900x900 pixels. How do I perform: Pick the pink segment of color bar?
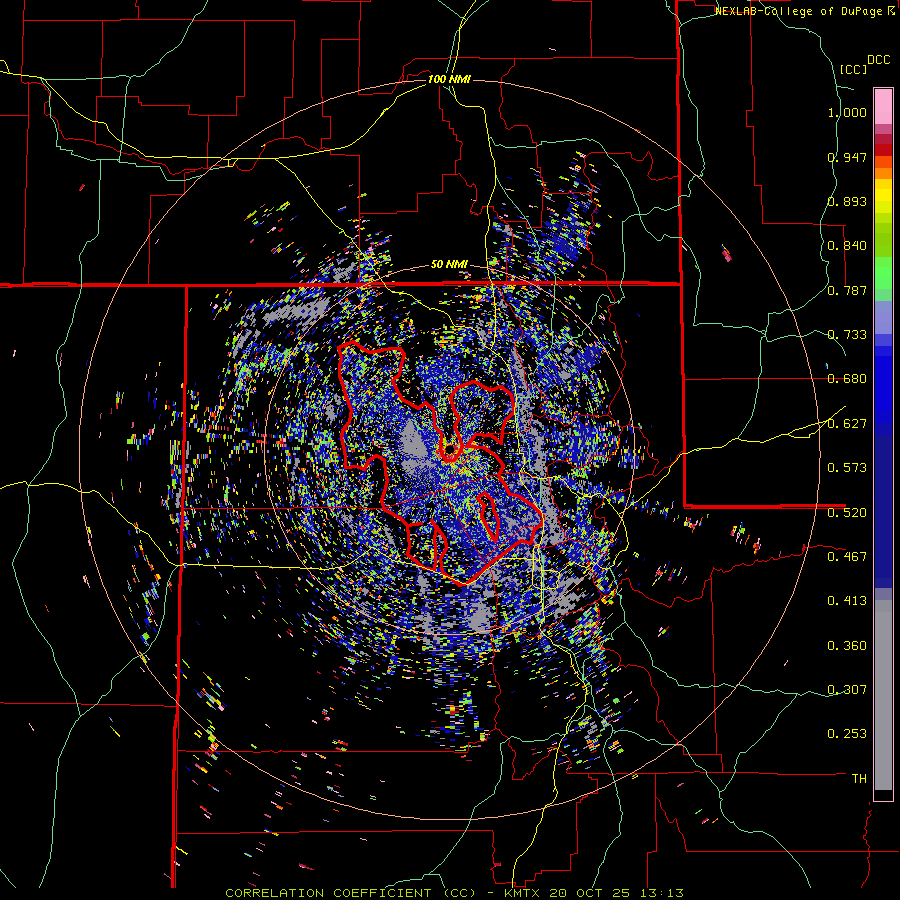pyautogui.click(x=883, y=107)
